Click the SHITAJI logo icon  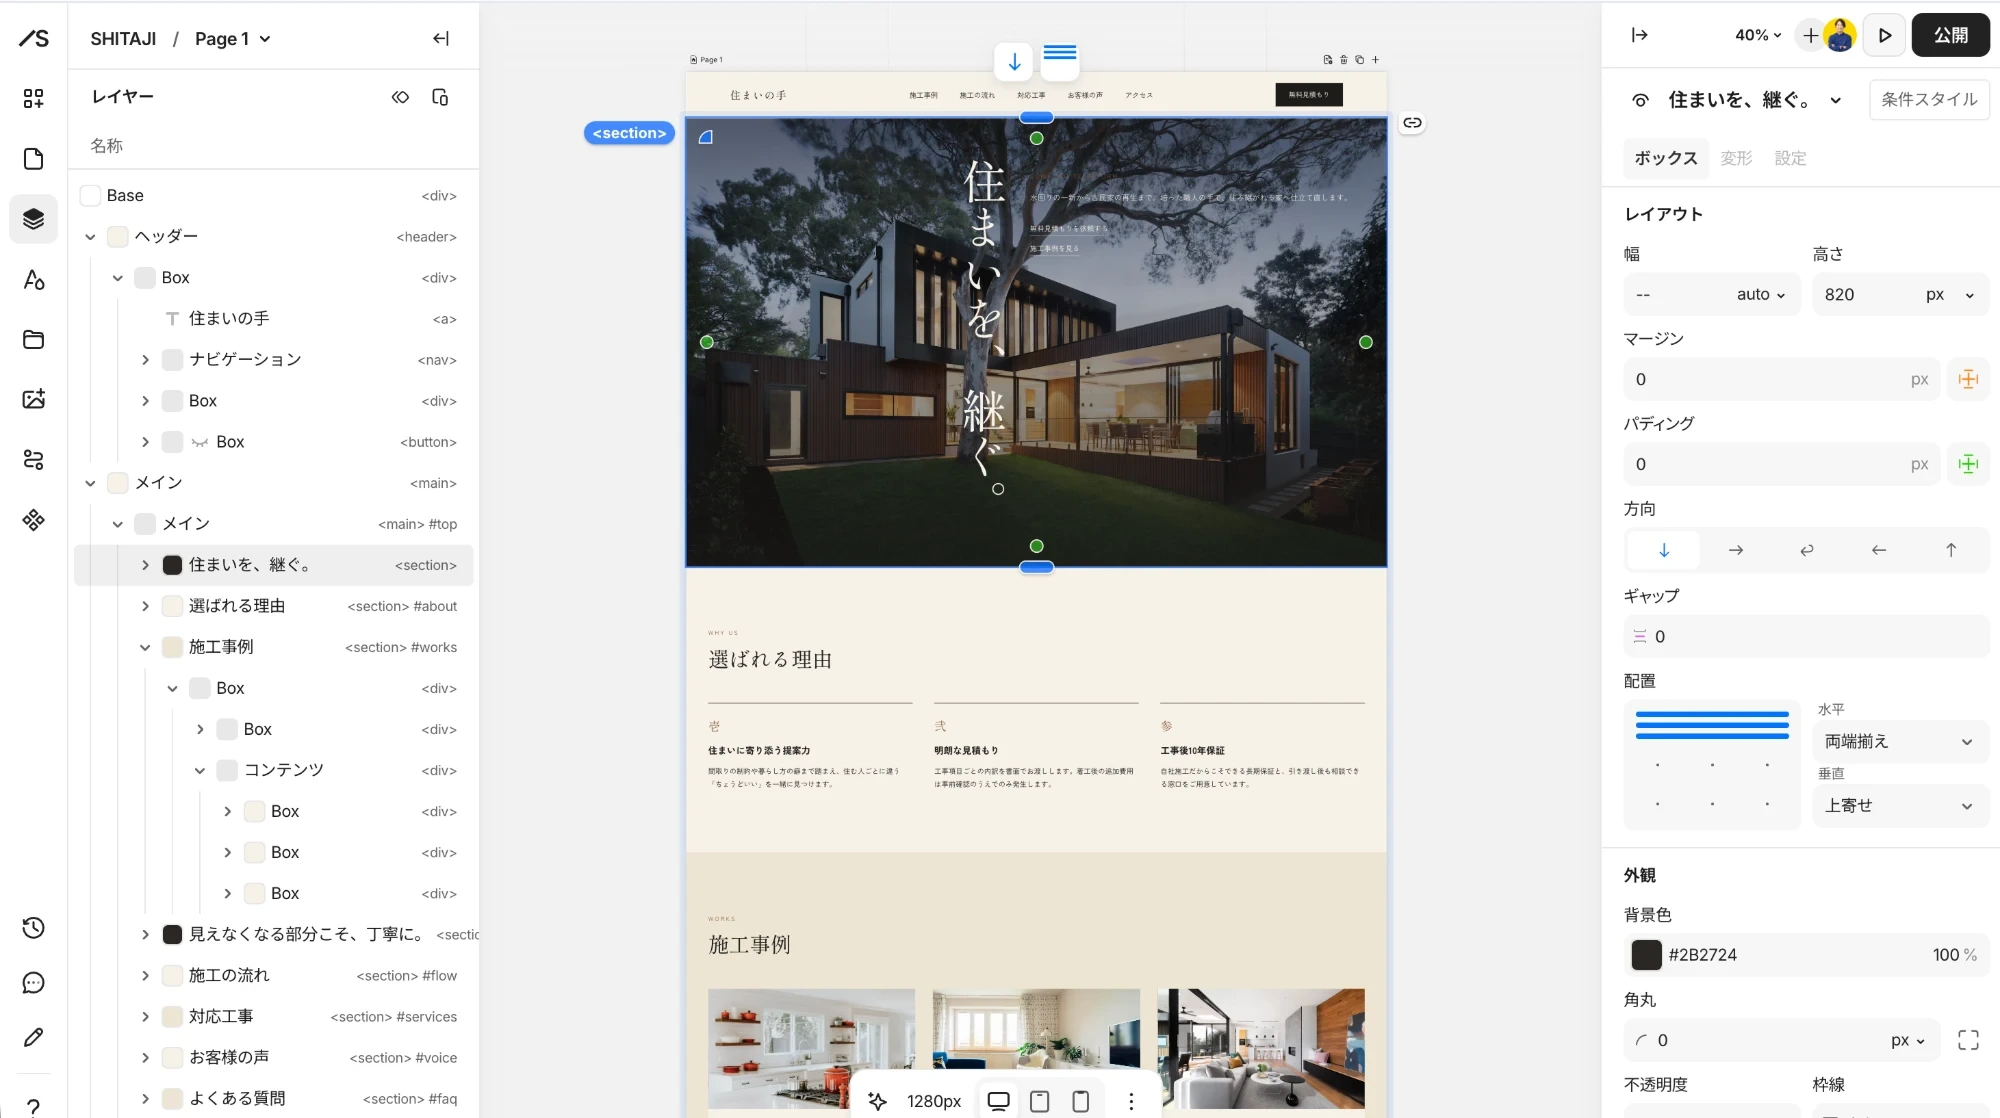coord(33,38)
